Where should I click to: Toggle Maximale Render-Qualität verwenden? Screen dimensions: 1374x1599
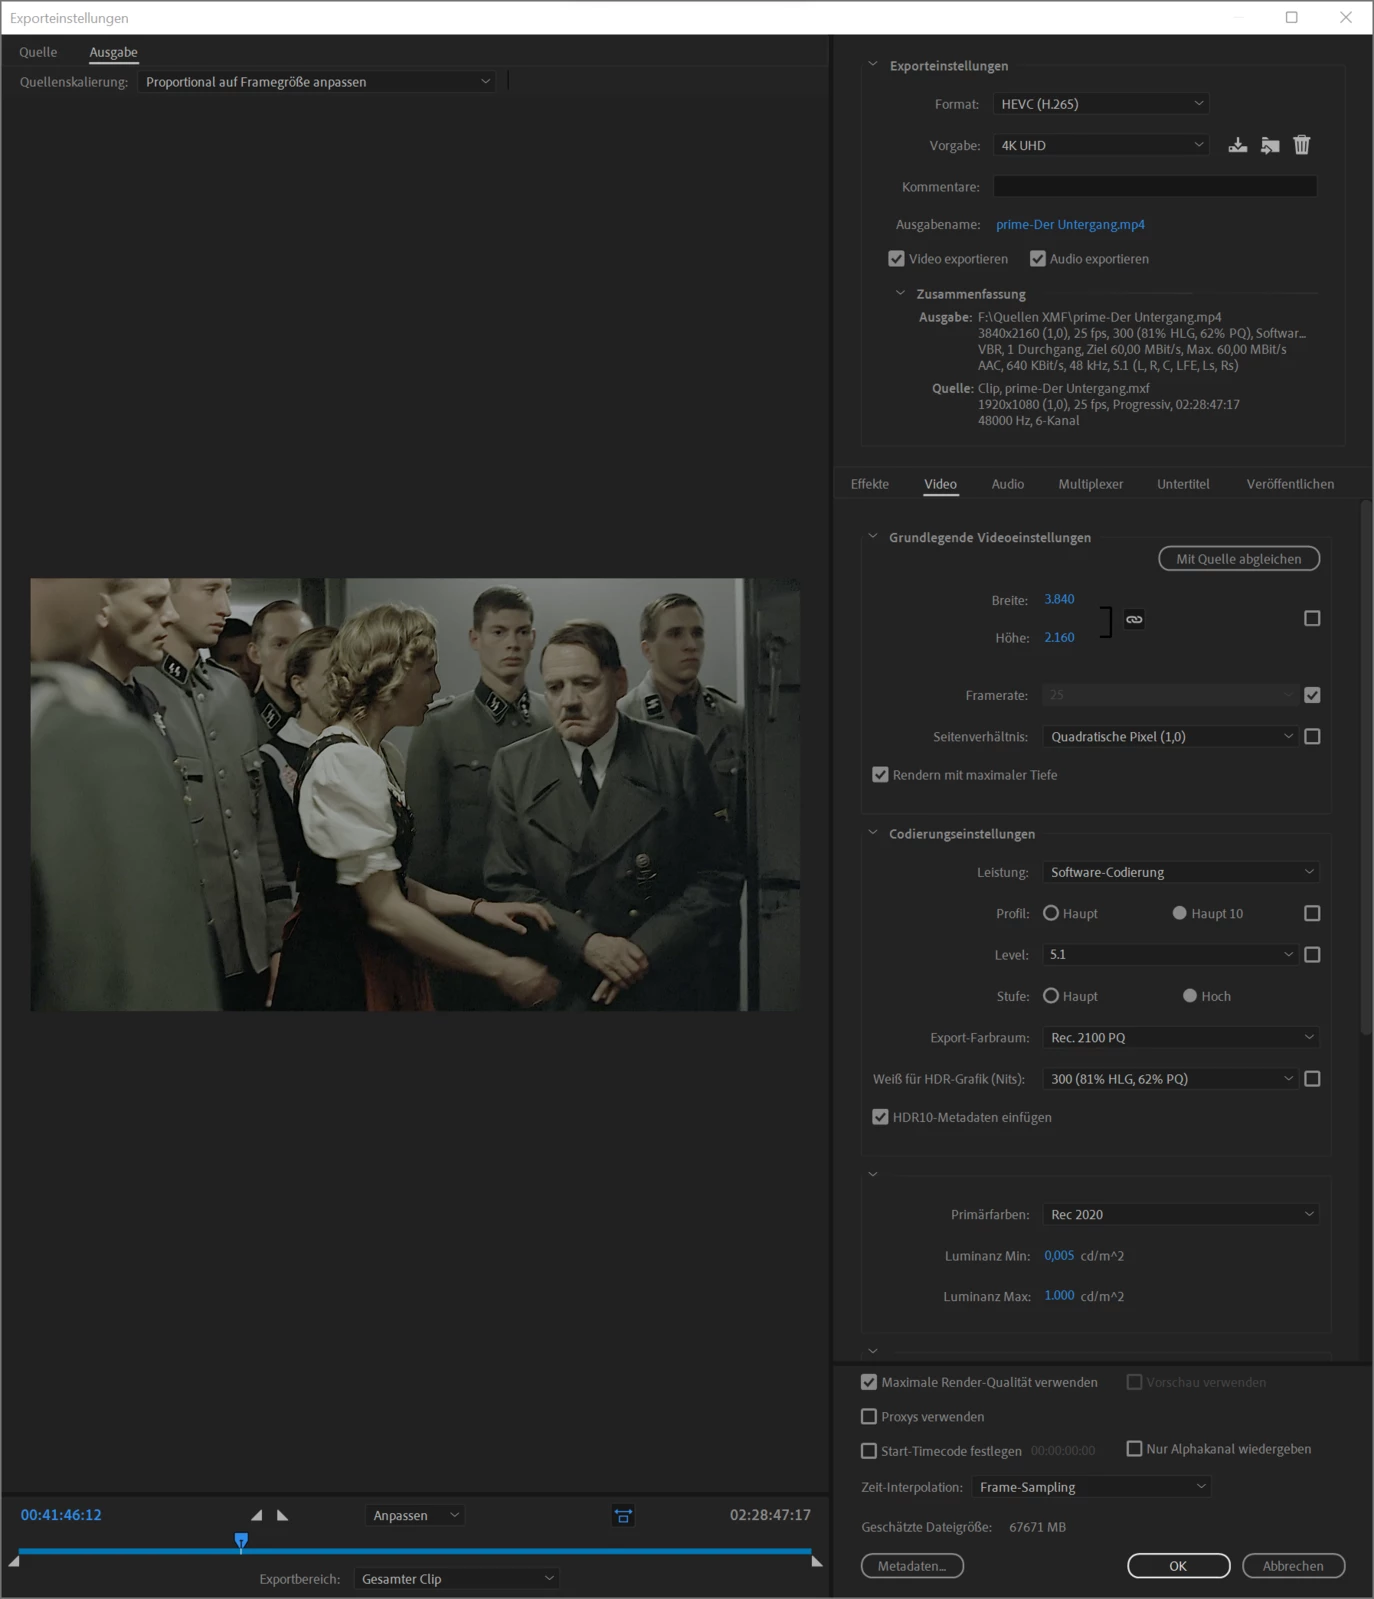tap(869, 1382)
